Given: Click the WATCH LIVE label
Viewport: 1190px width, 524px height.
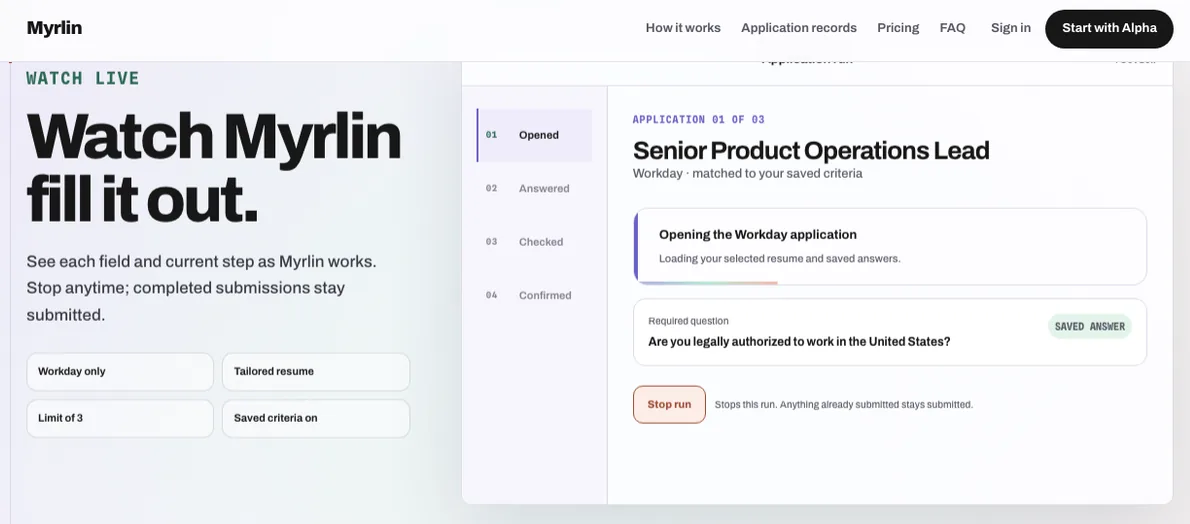Looking at the screenshot, I should tap(83, 78).
